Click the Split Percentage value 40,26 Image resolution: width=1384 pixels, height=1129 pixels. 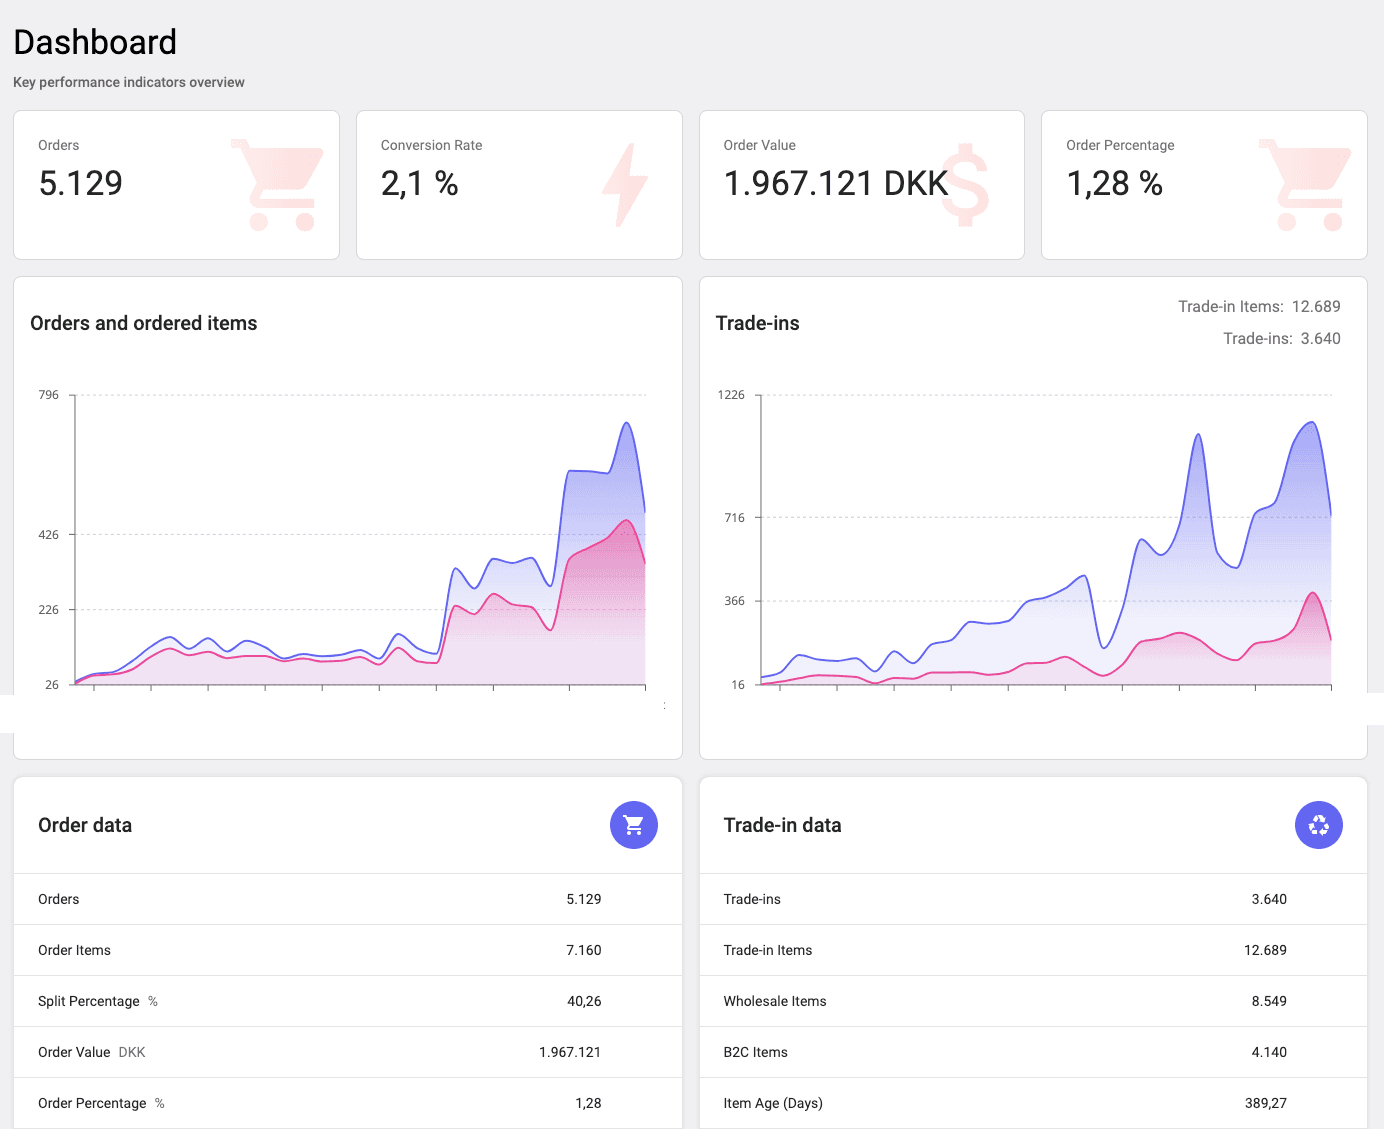(584, 1001)
